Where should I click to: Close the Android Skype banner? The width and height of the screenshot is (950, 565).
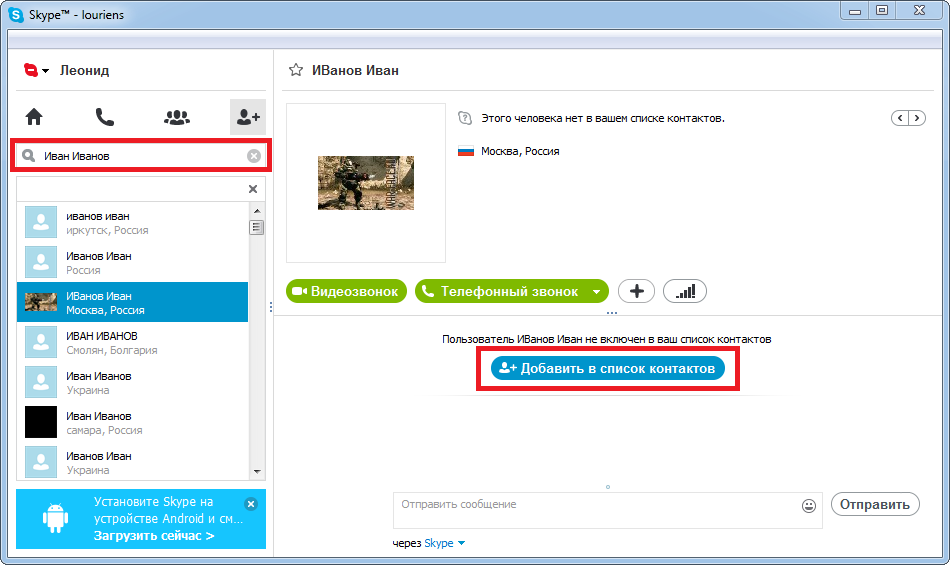tap(251, 504)
